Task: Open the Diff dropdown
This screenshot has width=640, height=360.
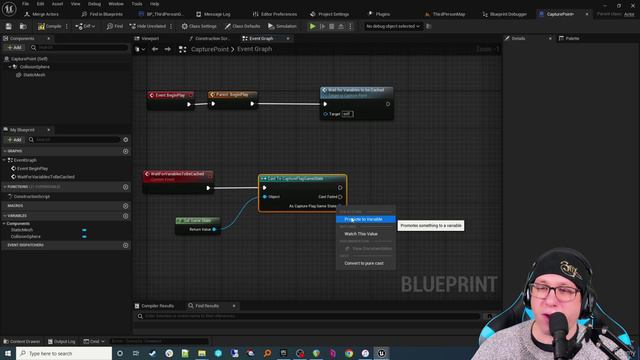Action: tap(85, 26)
